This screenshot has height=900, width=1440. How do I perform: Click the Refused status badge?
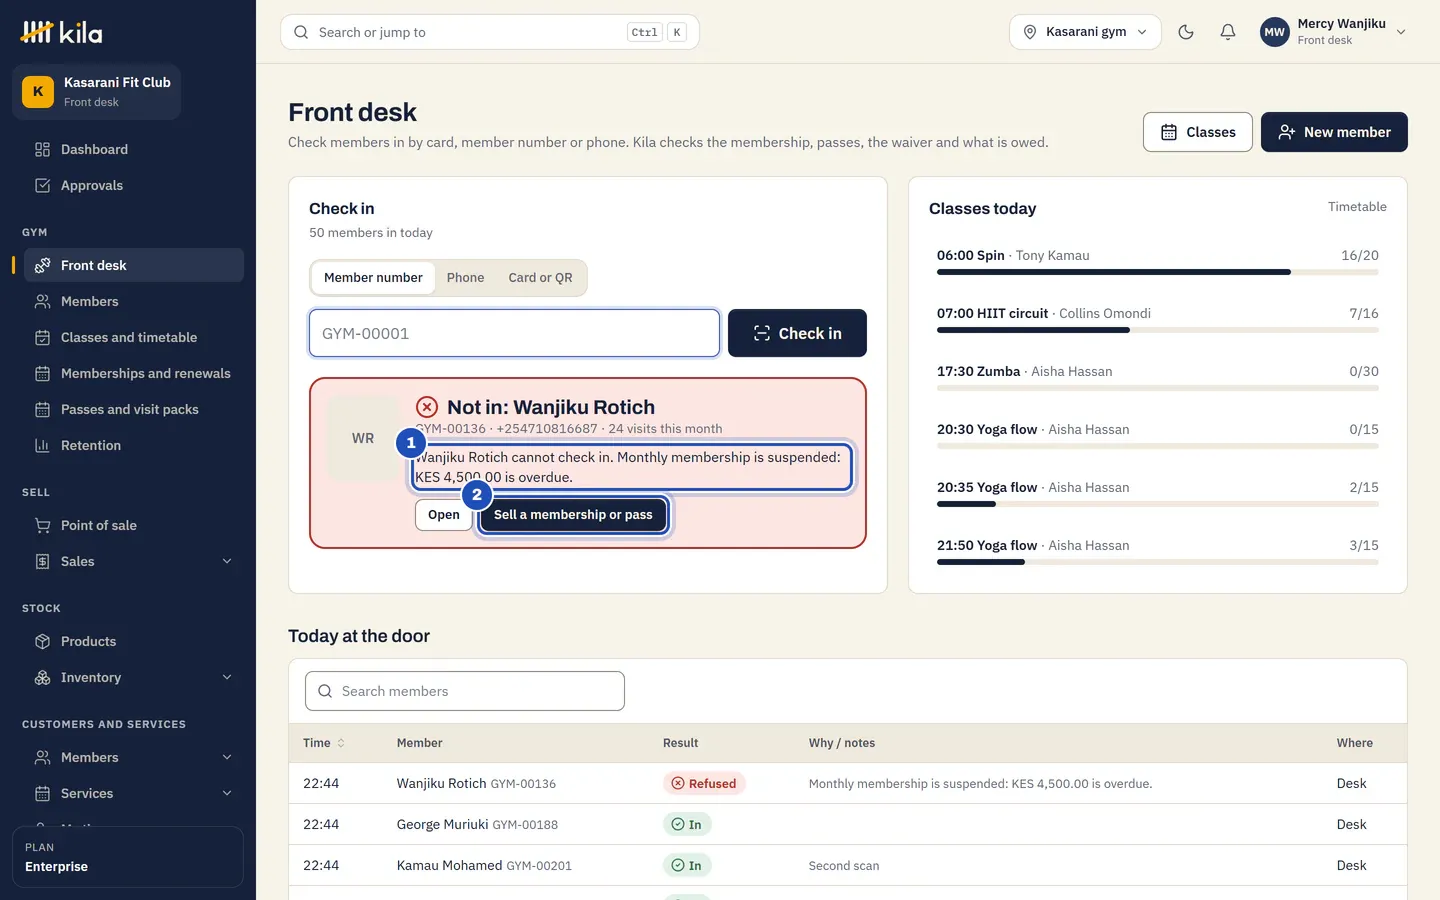(704, 784)
